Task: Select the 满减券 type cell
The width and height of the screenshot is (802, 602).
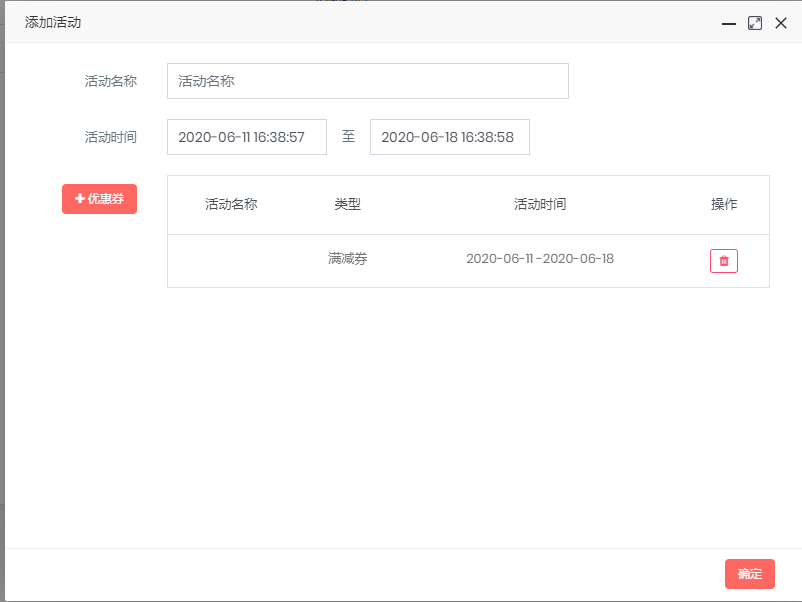Action: click(347, 259)
